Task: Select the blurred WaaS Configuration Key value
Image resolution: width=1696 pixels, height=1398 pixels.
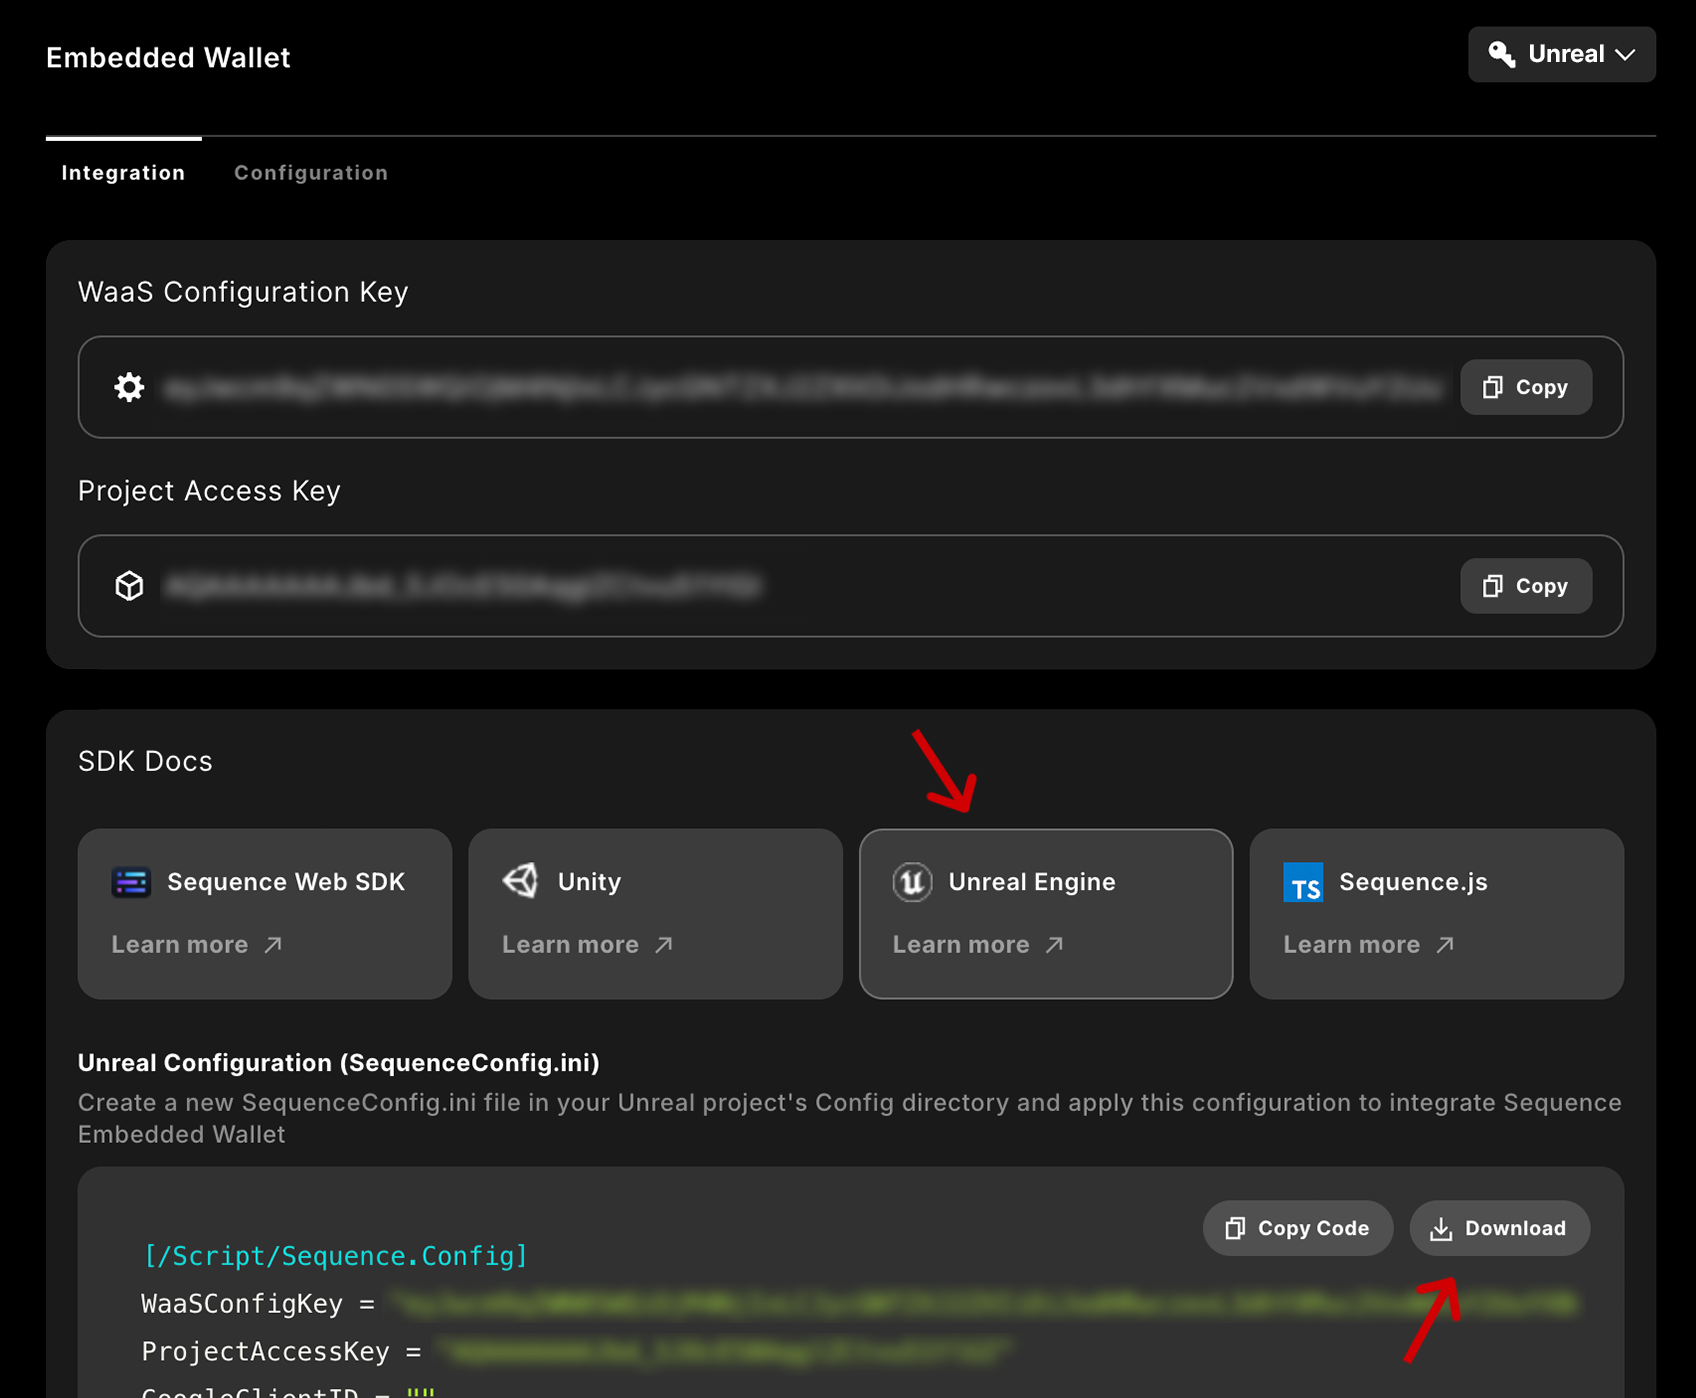Action: pyautogui.click(x=803, y=388)
